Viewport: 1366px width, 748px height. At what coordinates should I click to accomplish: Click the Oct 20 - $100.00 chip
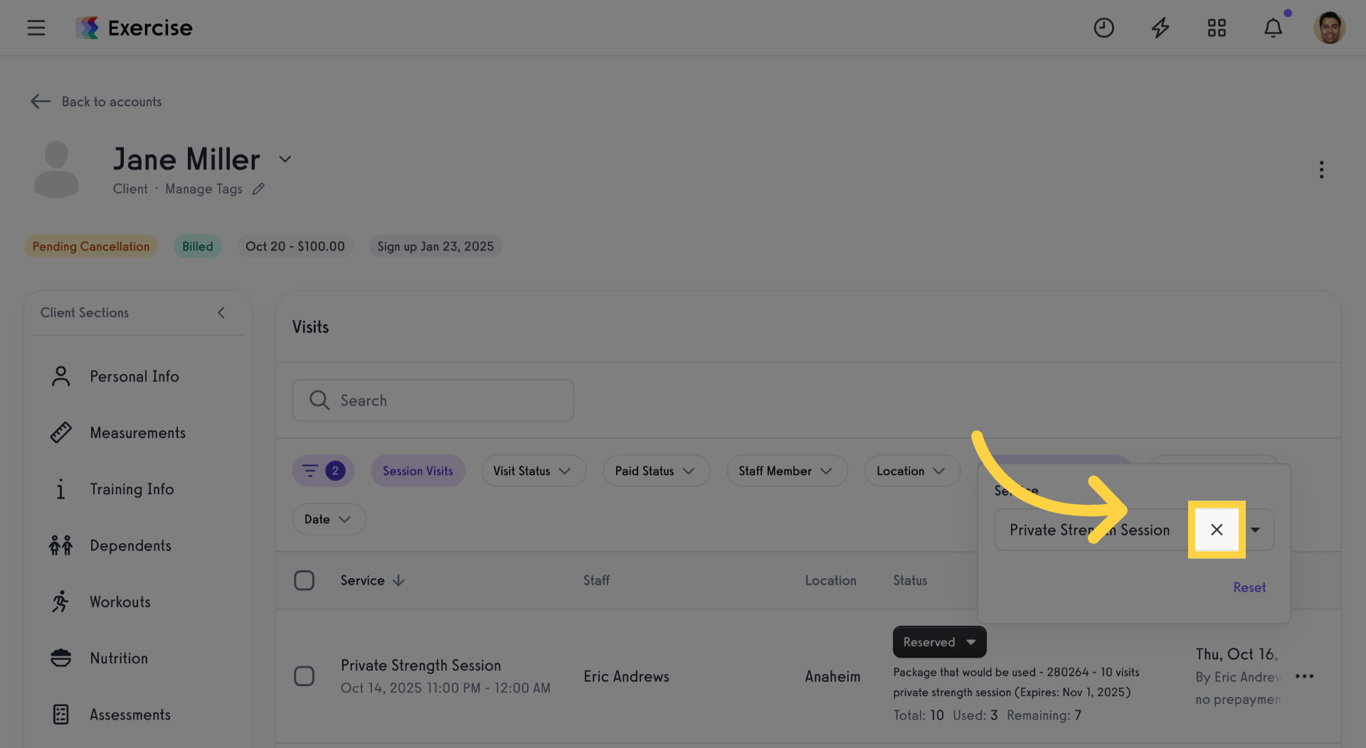[295, 246]
